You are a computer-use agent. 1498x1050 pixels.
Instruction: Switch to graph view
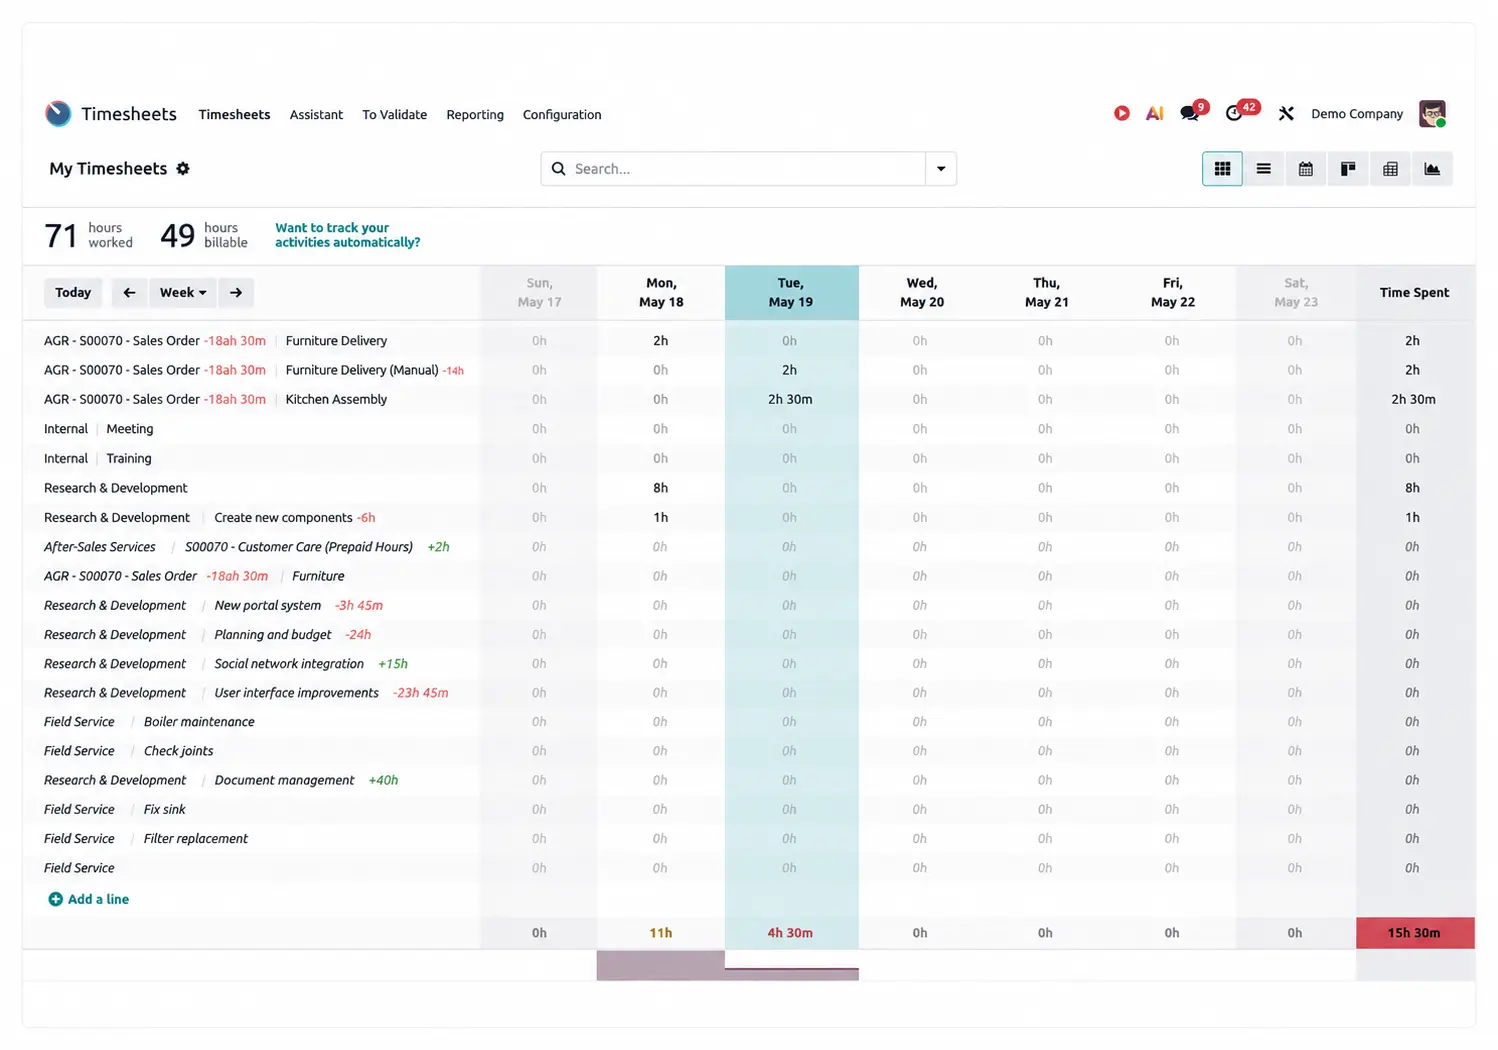(x=1432, y=169)
